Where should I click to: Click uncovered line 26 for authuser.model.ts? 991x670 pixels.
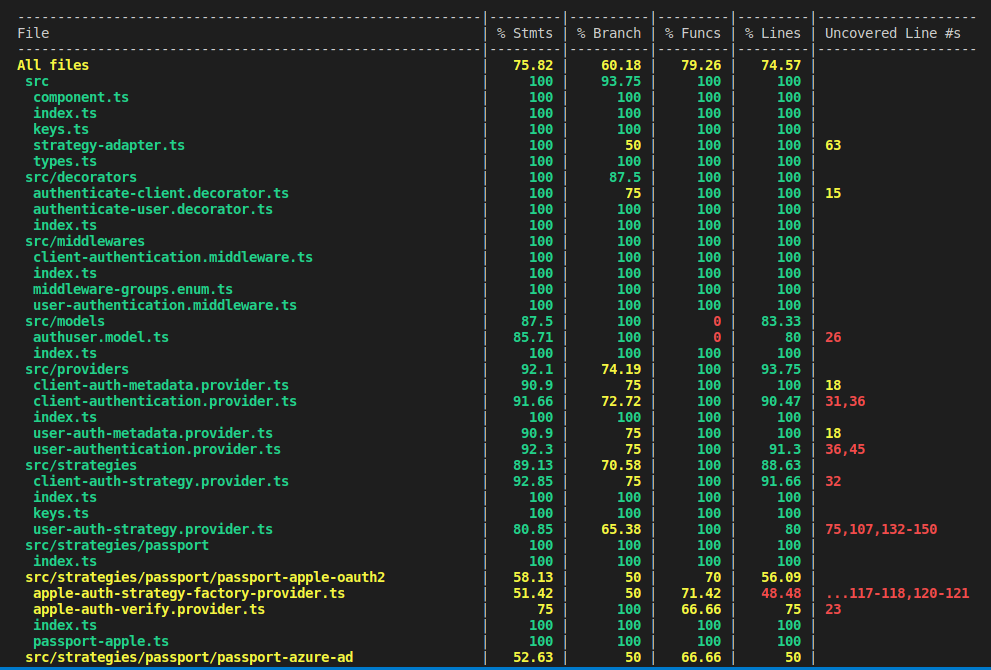(x=833, y=338)
